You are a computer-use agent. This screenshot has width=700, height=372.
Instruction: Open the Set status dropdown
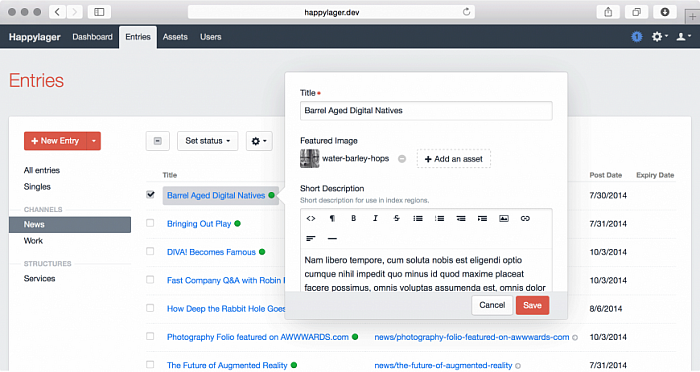tap(208, 141)
